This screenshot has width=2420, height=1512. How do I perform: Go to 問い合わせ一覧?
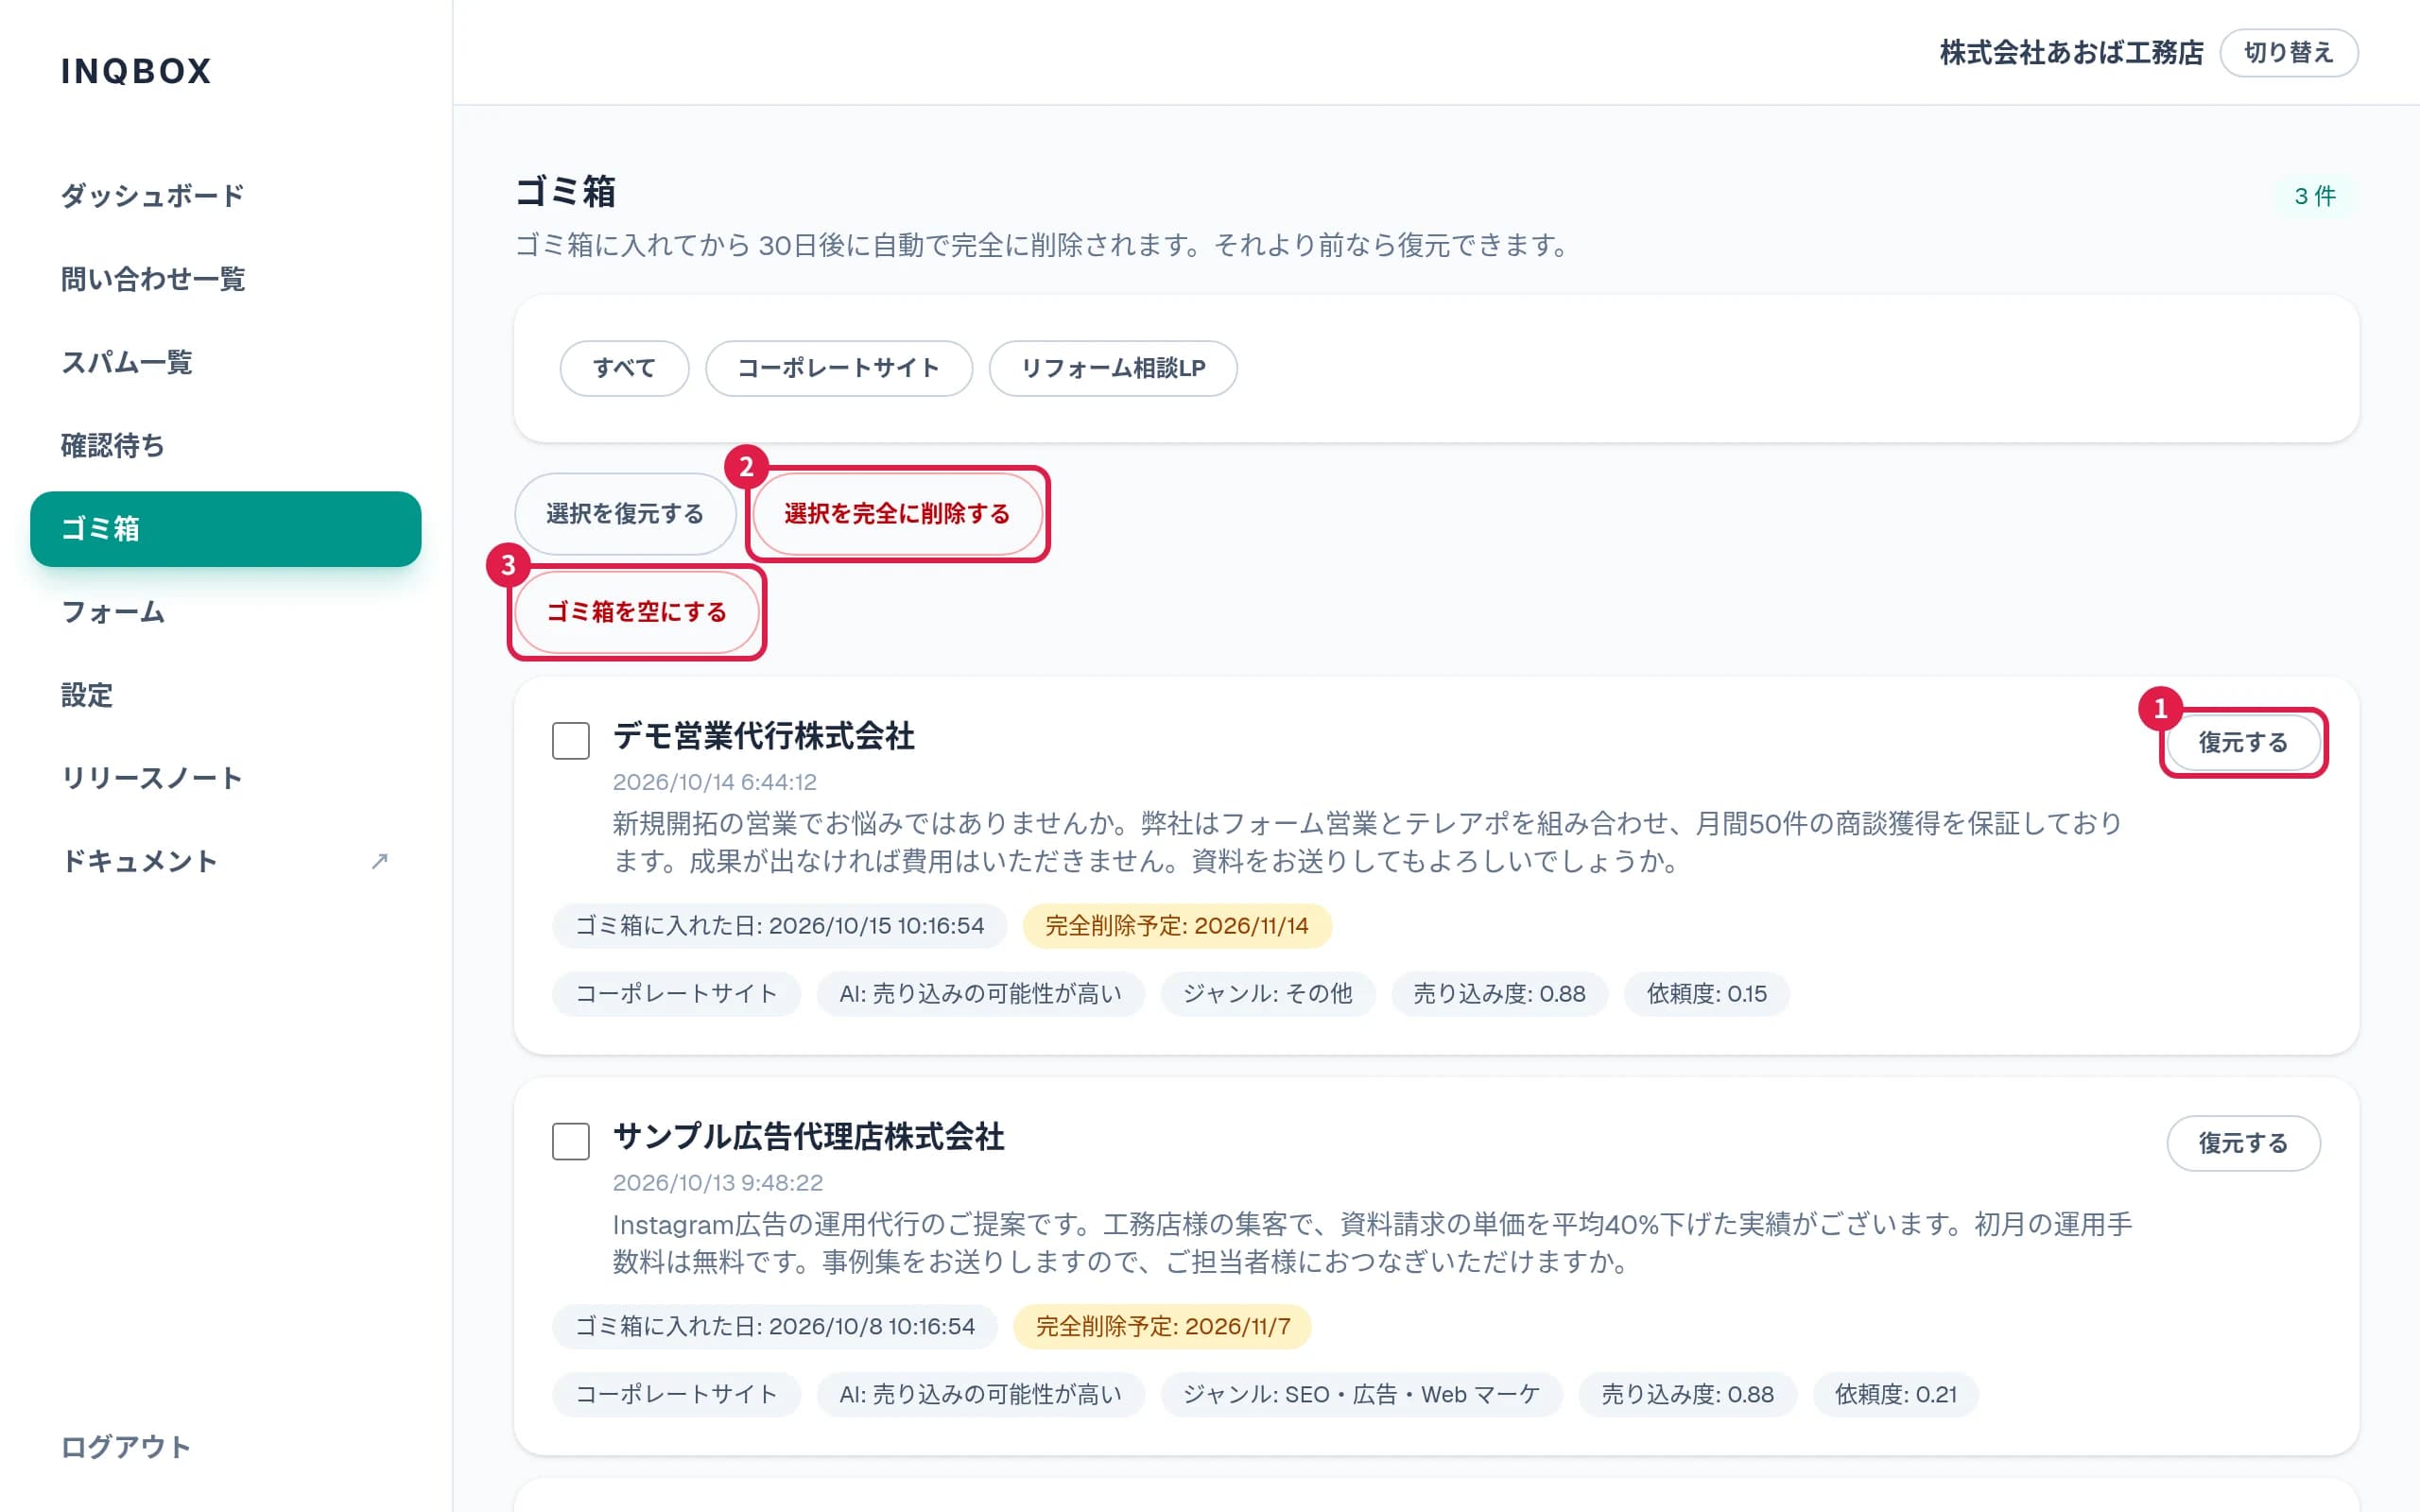click(x=226, y=279)
